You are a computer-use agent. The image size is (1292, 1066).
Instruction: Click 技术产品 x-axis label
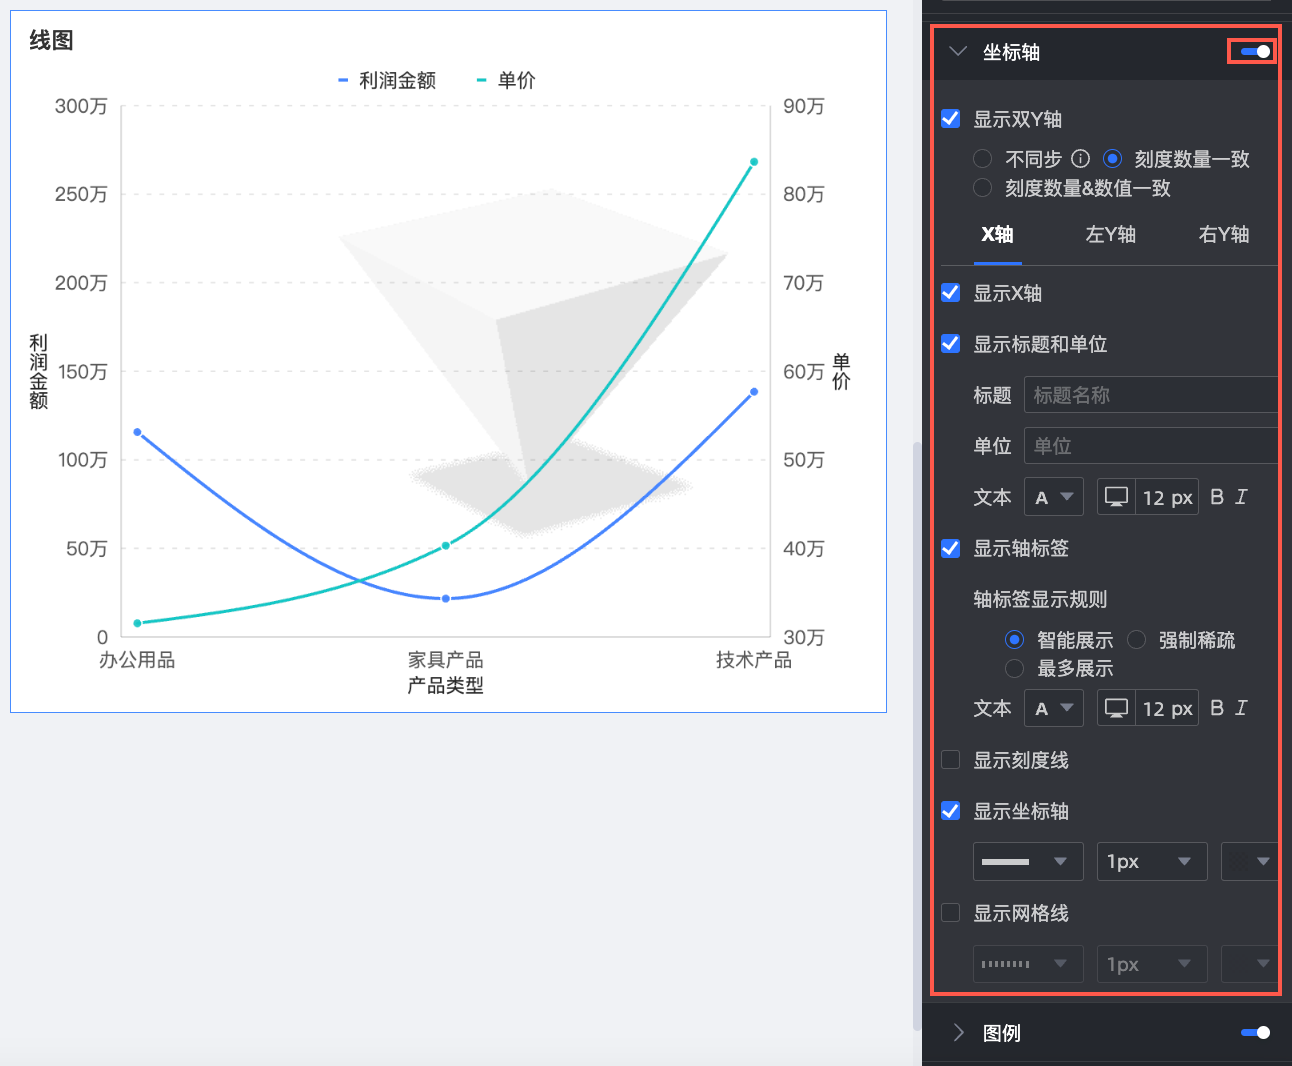[754, 659]
